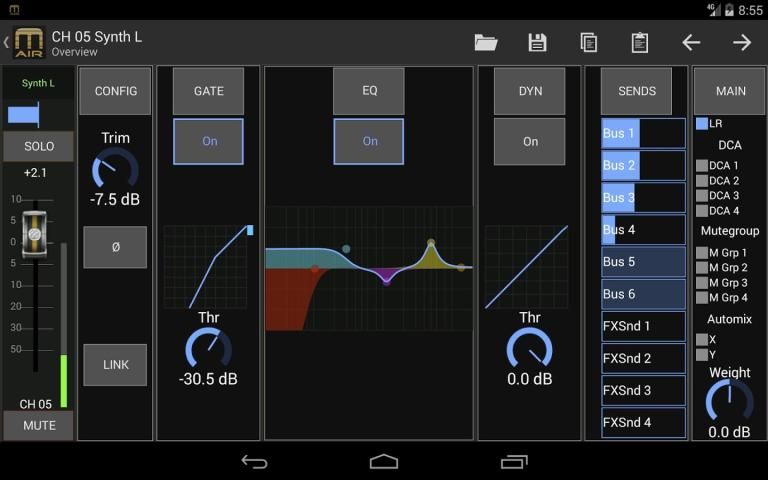The width and height of the screenshot is (768, 480).
Task: Check the DCA 1 checkbox
Action: pyautogui.click(x=702, y=166)
